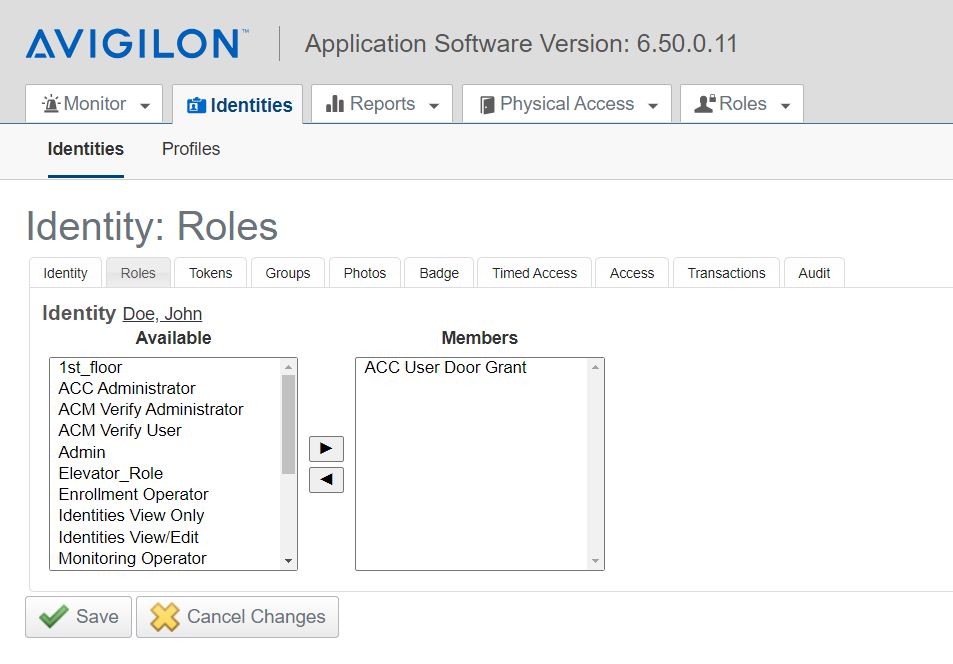The width and height of the screenshot is (953, 664).
Task: Click the Reports bar chart icon
Action: click(x=335, y=104)
